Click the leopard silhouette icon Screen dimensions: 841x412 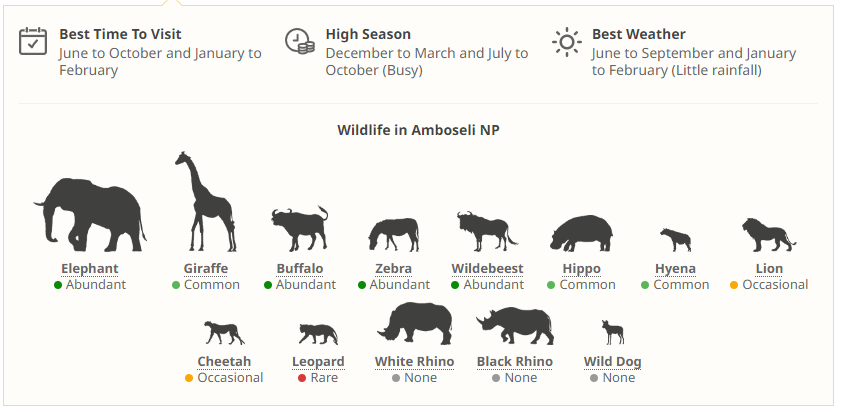coord(318,334)
